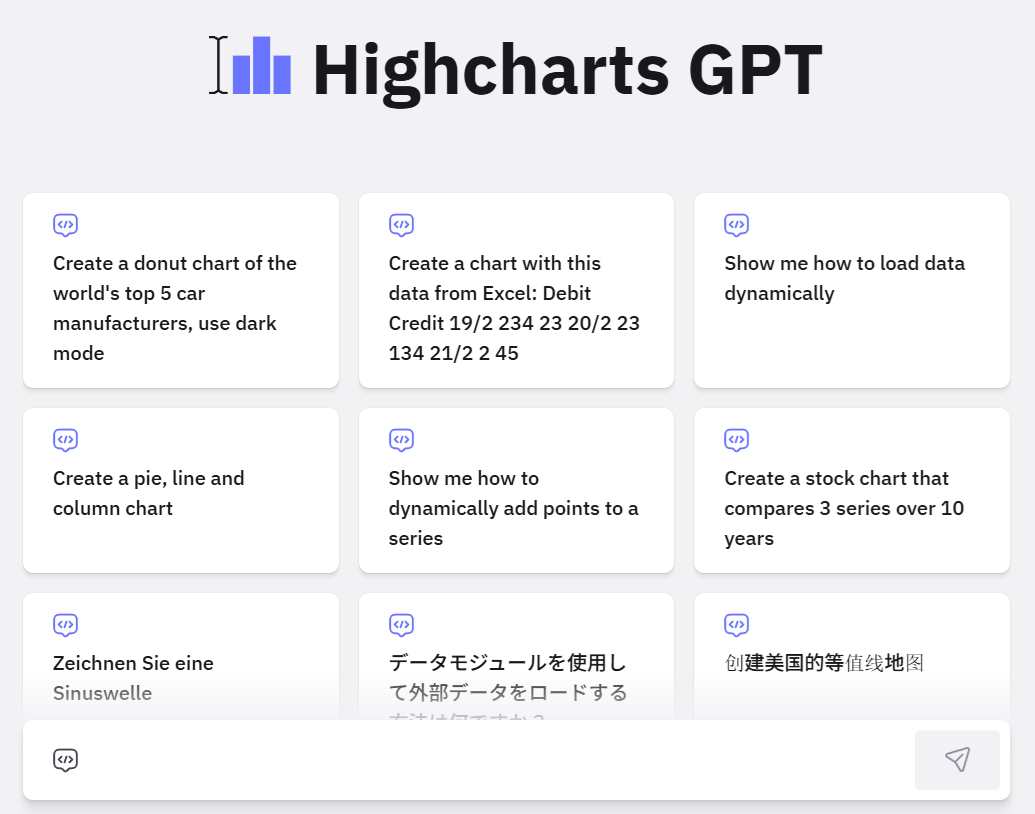Click code icon on the Sinuswelle card
This screenshot has width=1035, height=814.
click(66, 625)
